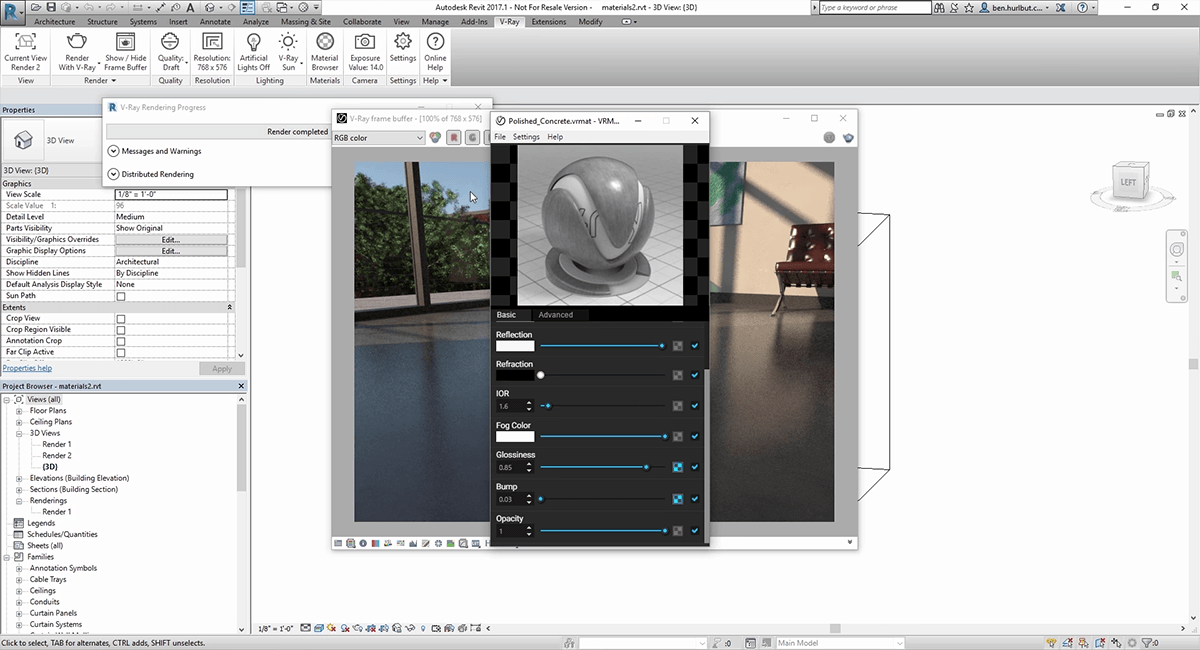Image resolution: width=1200 pixels, height=650 pixels.
Task: Click the V-Ray Sun icon
Action: tap(288, 42)
